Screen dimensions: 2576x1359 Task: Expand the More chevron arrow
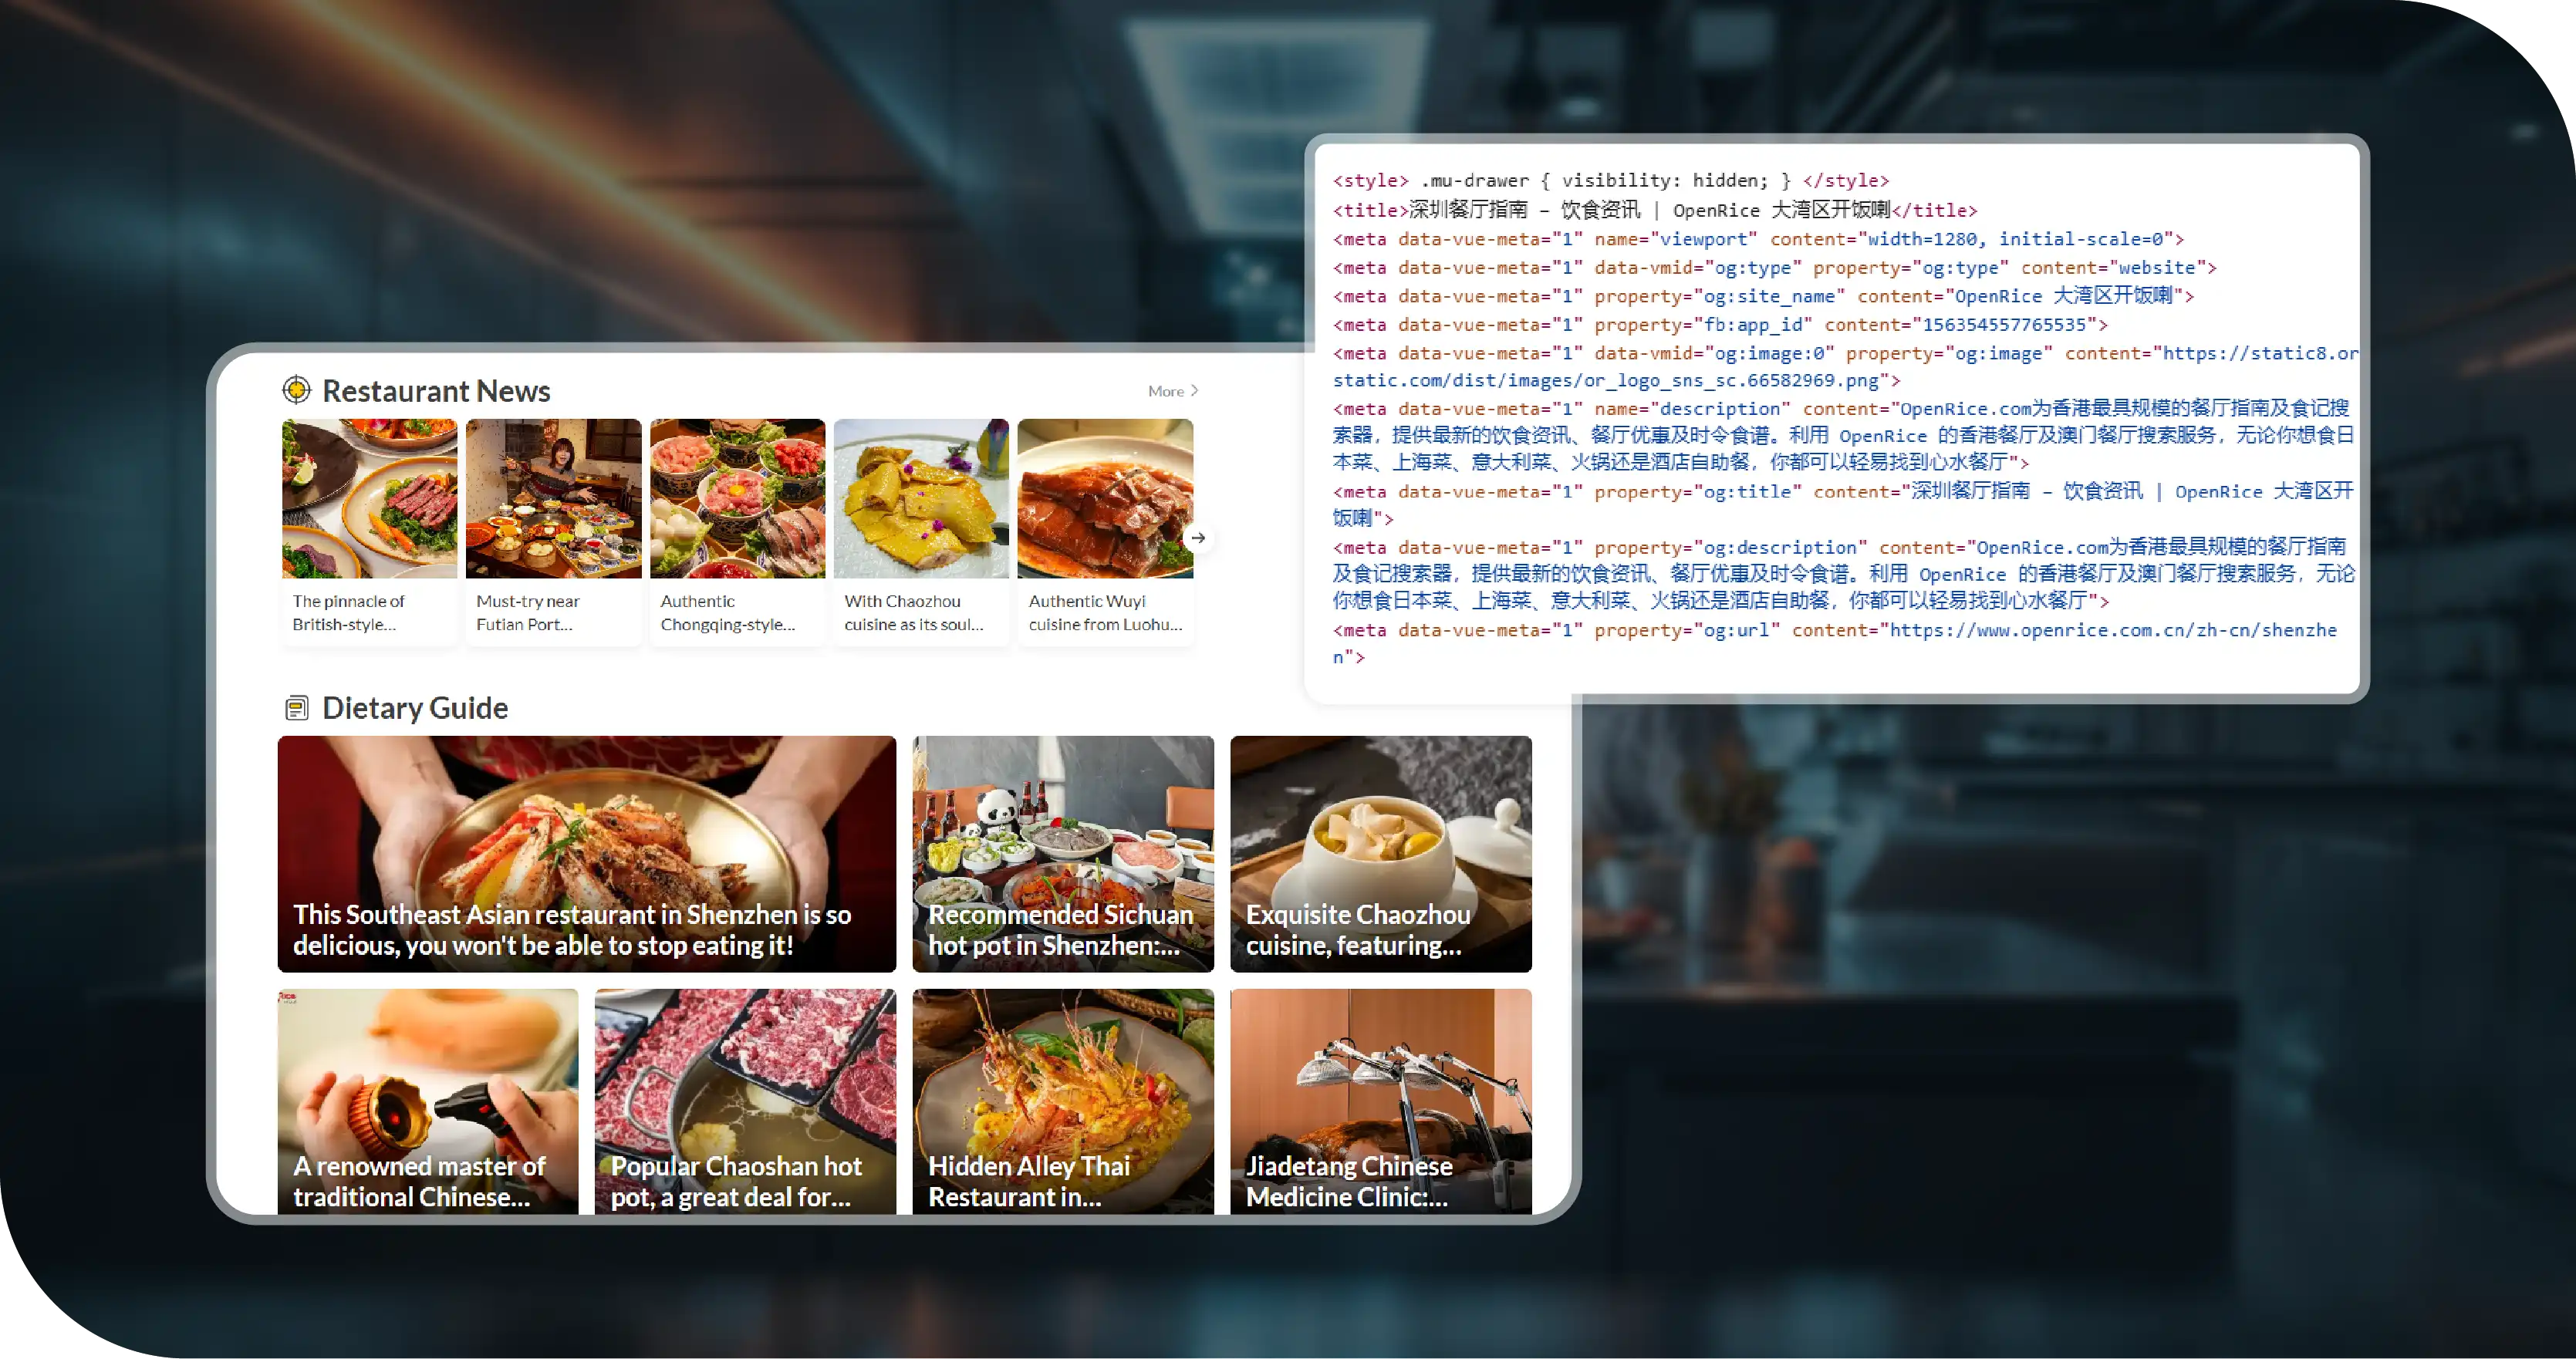pos(1194,391)
